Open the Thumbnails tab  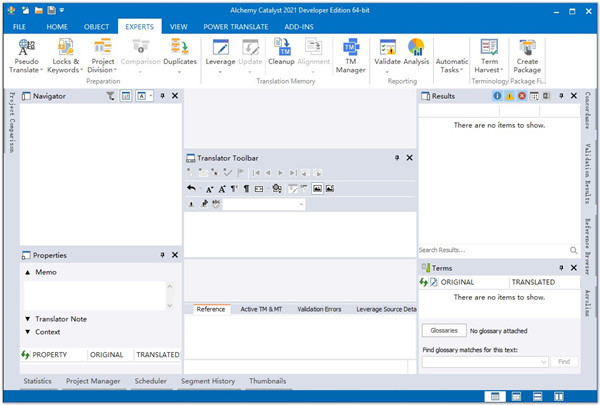click(267, 381)
